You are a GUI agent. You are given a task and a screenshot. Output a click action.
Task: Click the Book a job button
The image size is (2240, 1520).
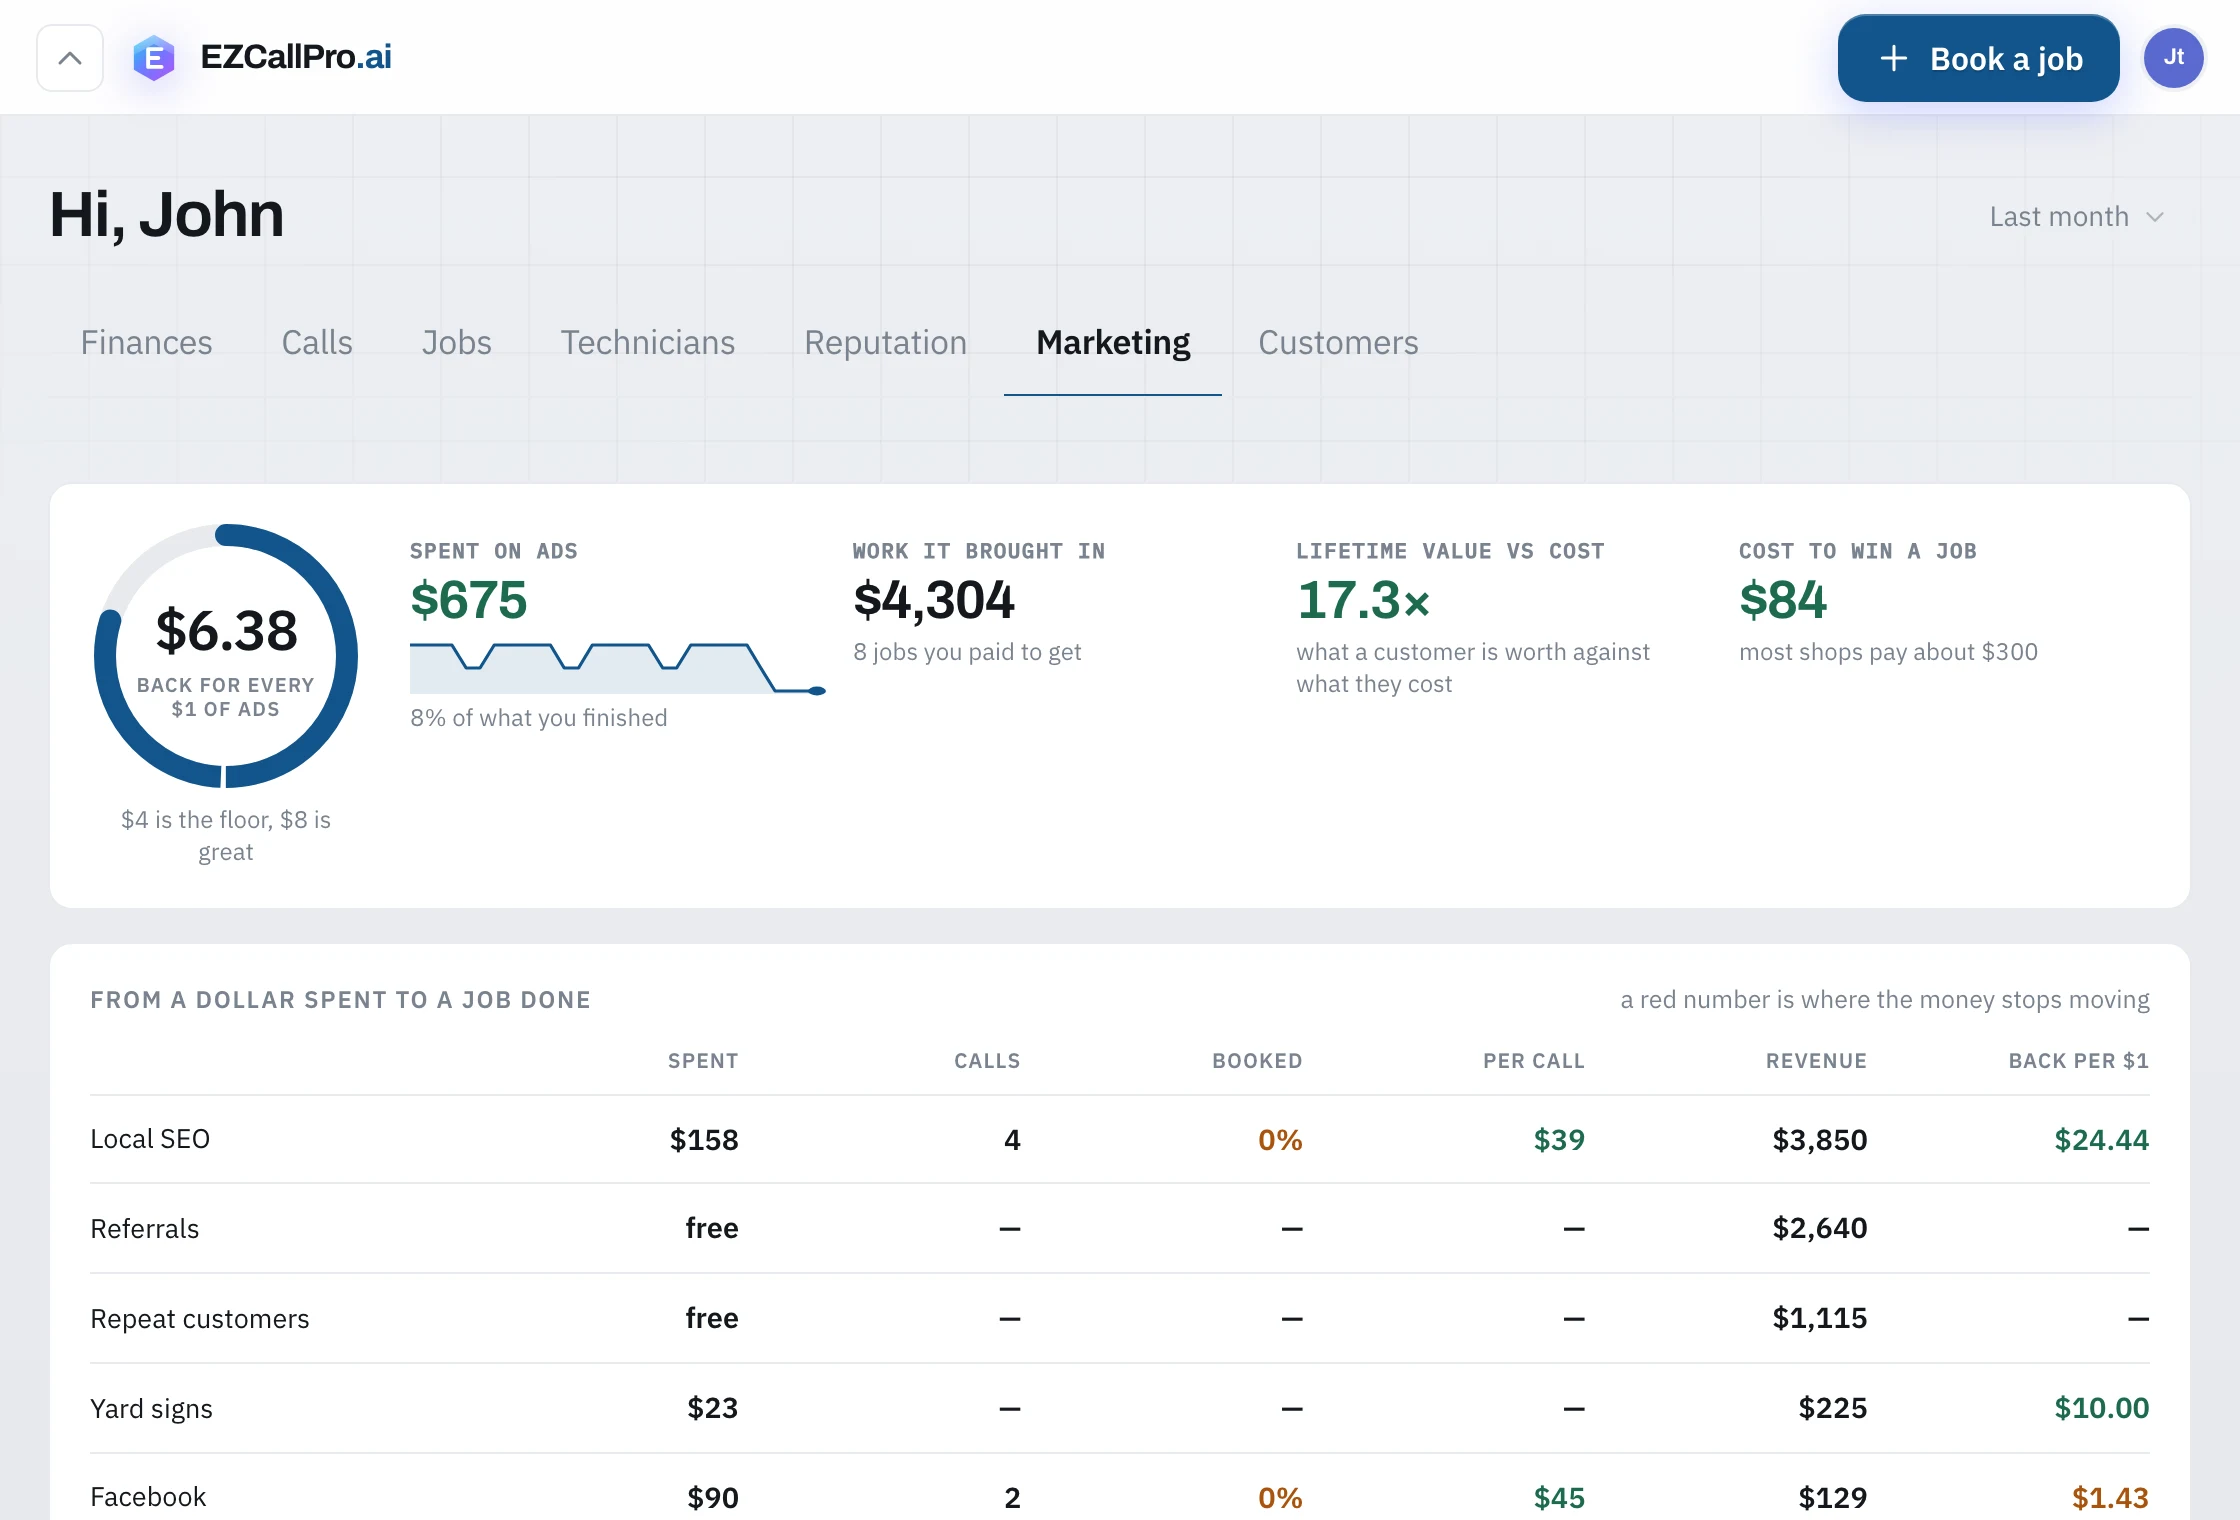point(1978,58)
